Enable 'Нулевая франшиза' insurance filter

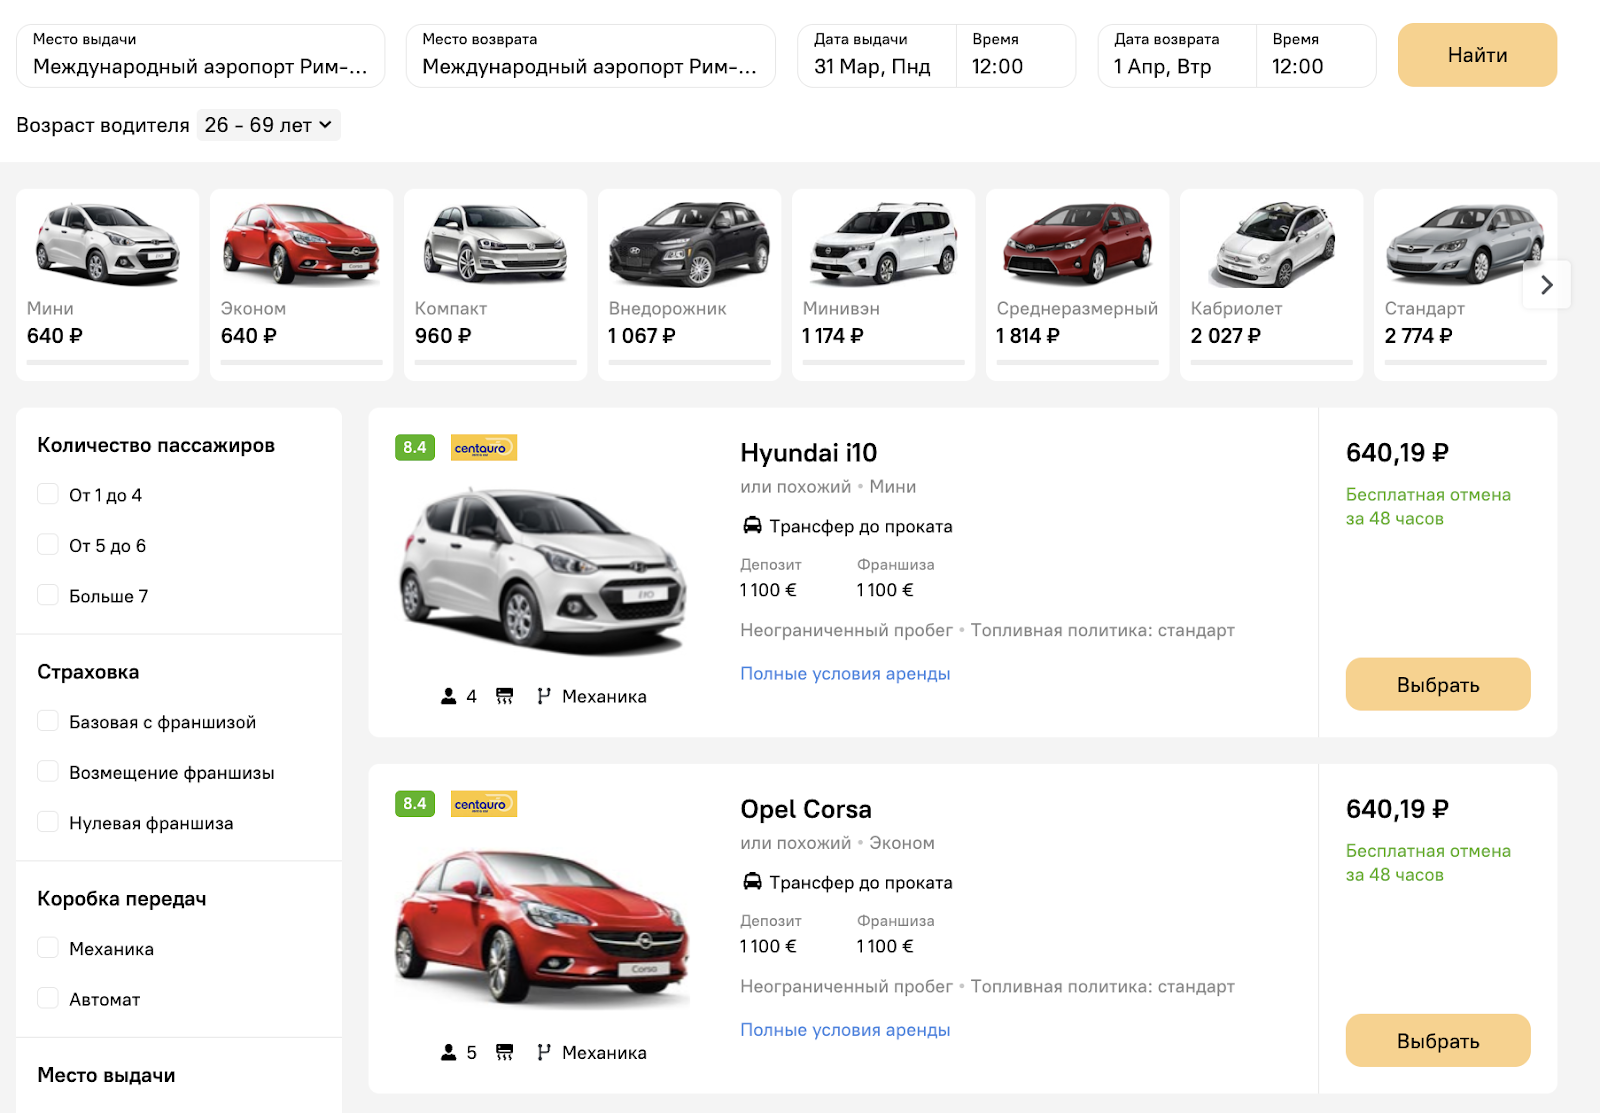click(48, 822)
